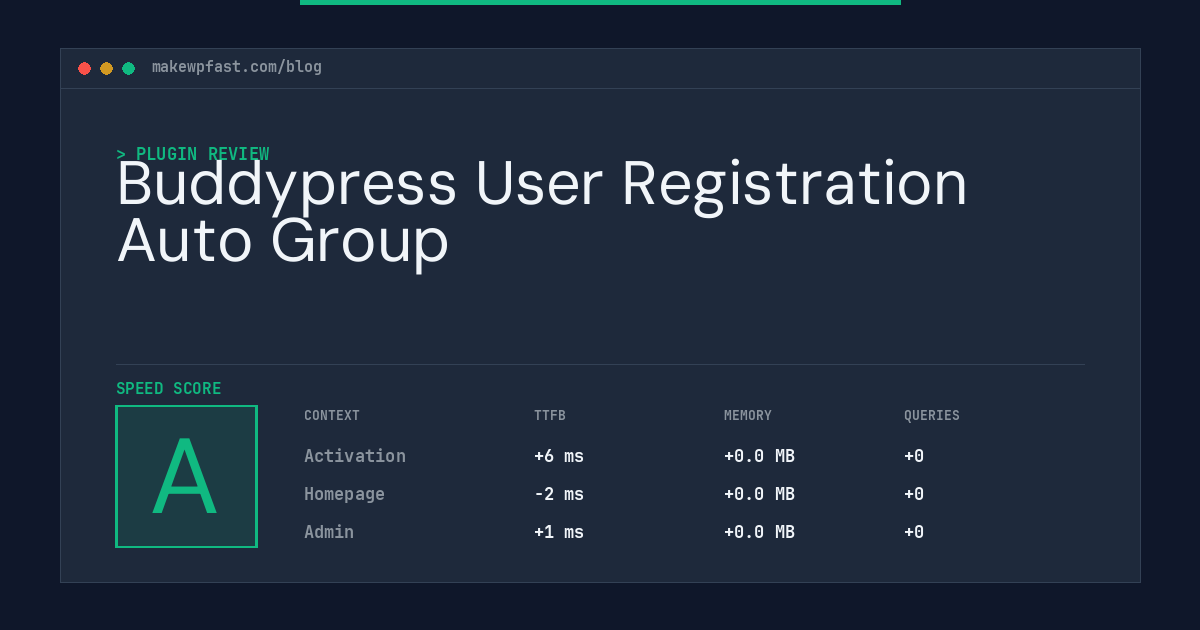1200x630 pixels.
Task: Select the Activation row label
Action: [355, 456]
